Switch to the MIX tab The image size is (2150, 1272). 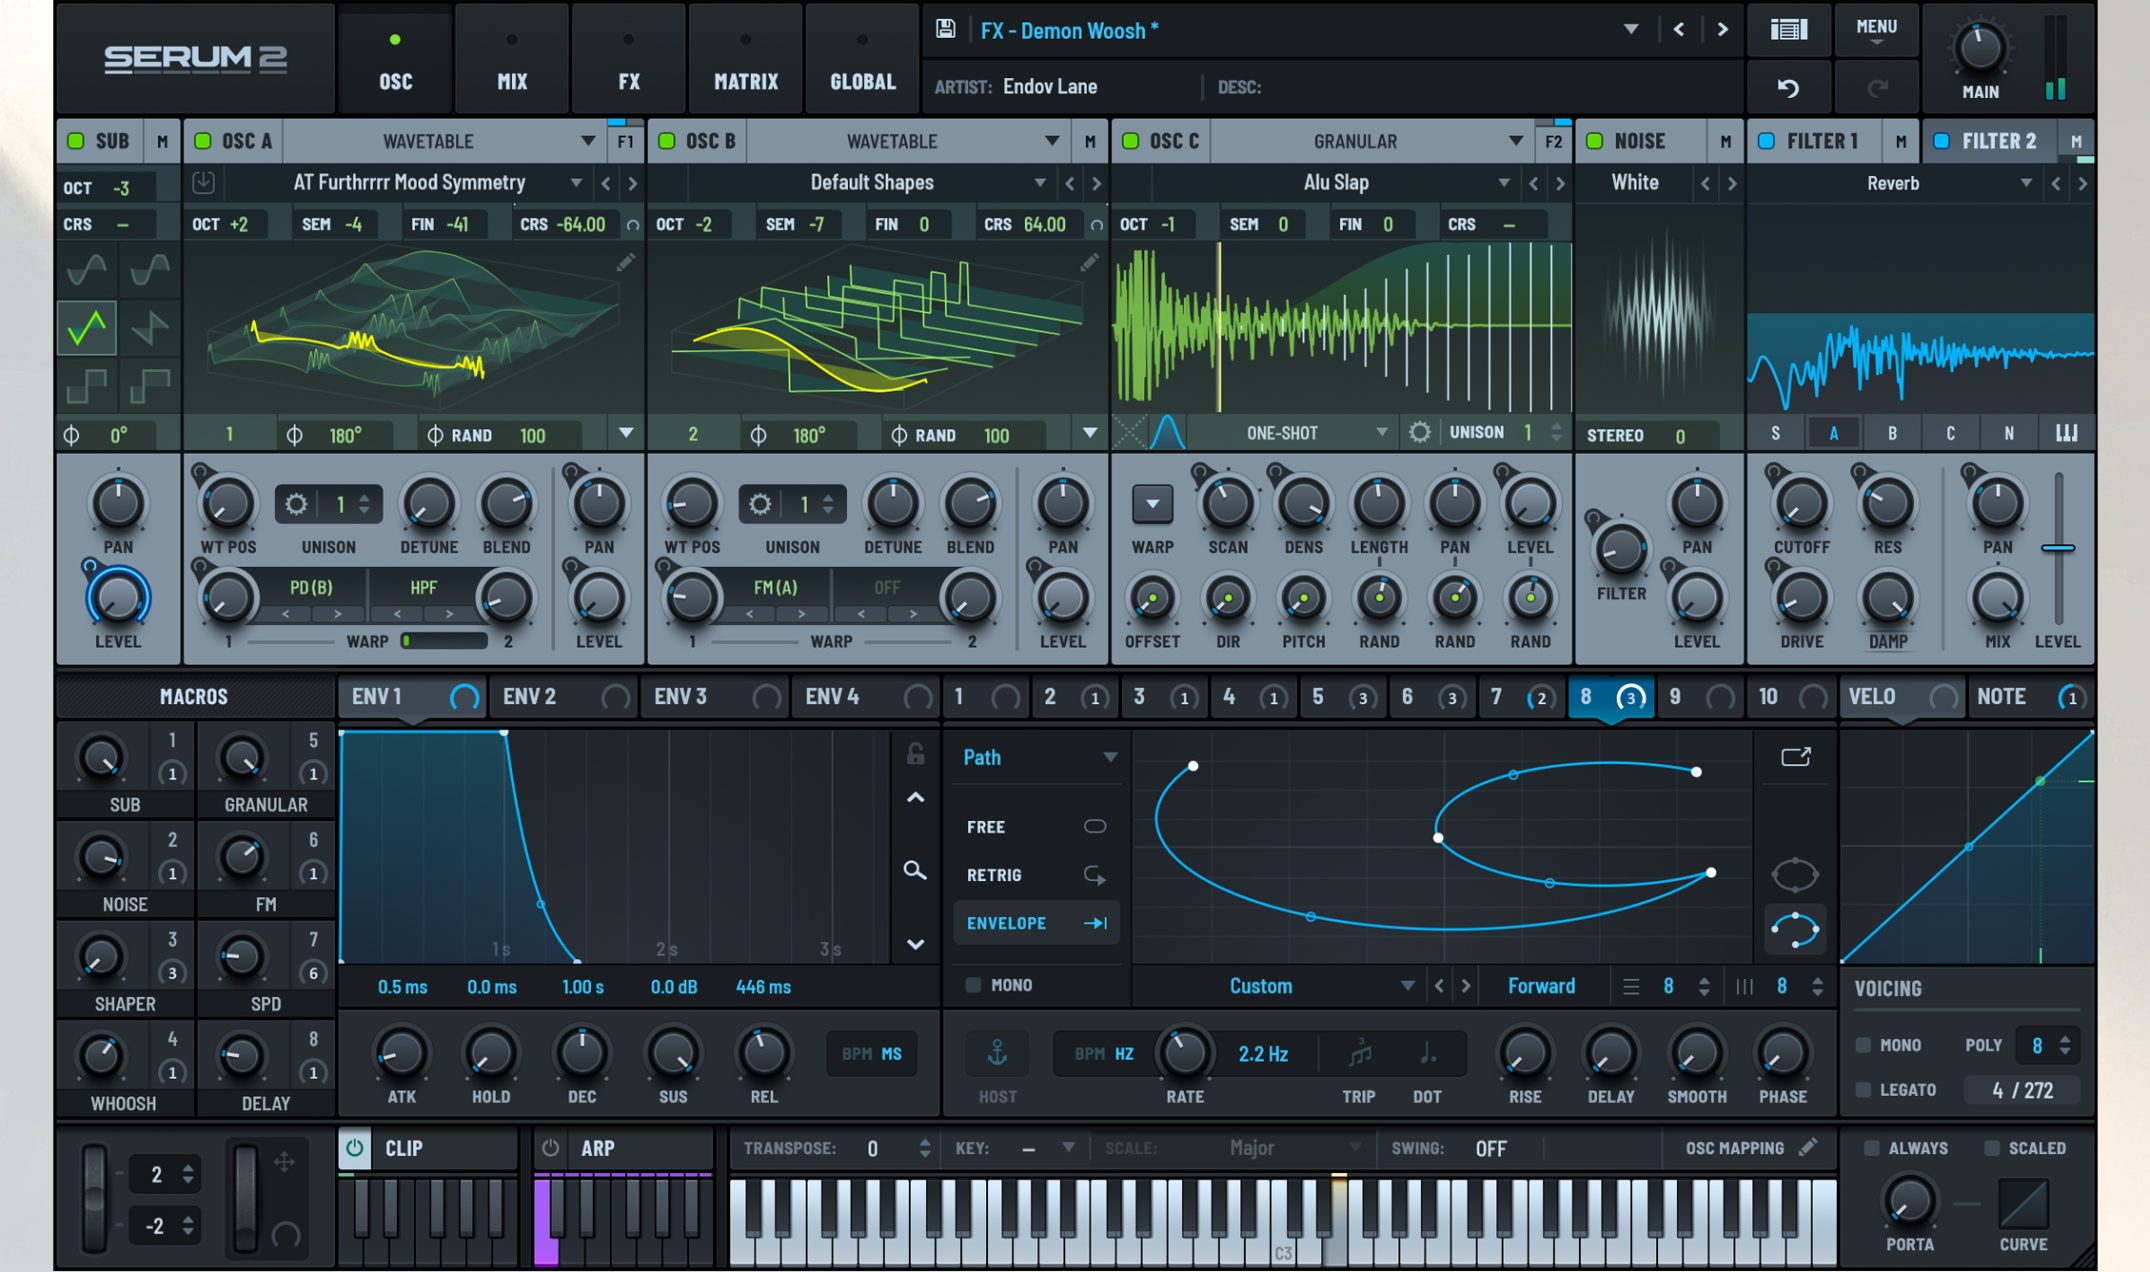(512, 58)
